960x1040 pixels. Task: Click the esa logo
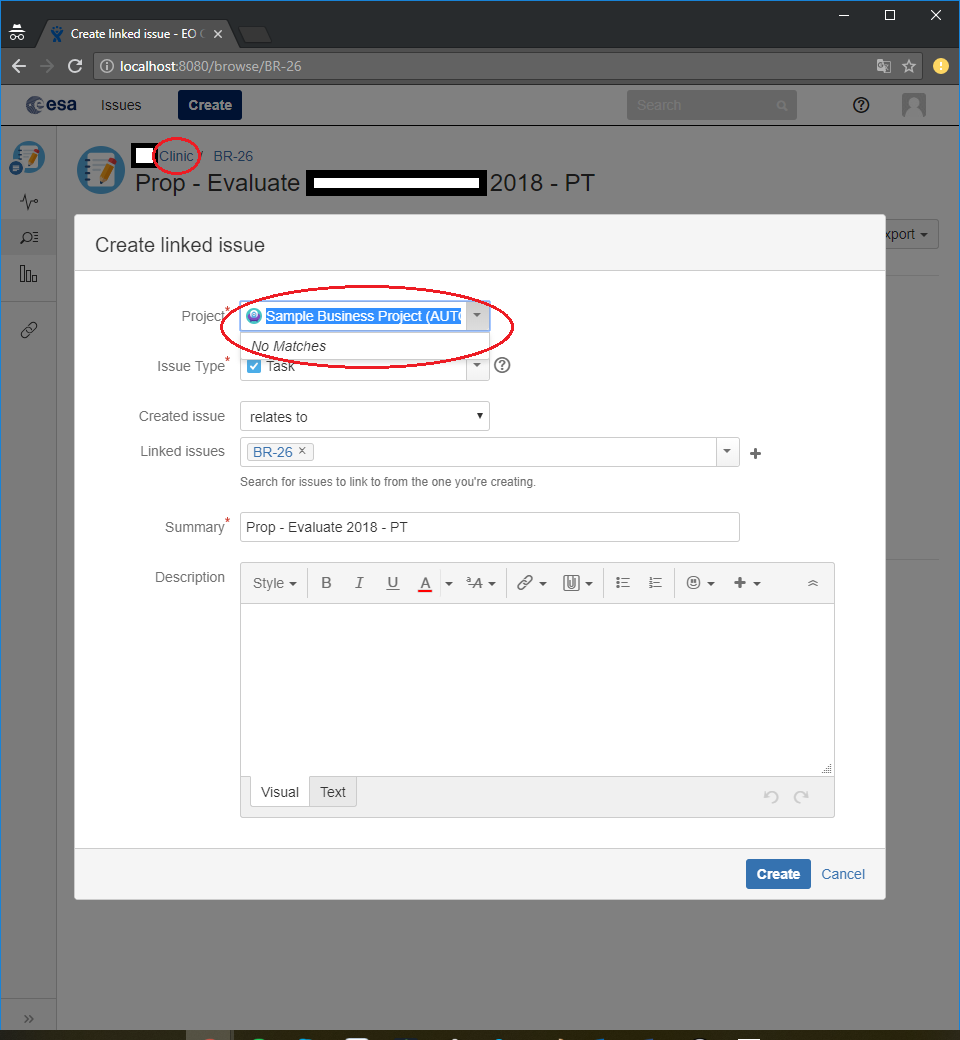tap(51, 105)
